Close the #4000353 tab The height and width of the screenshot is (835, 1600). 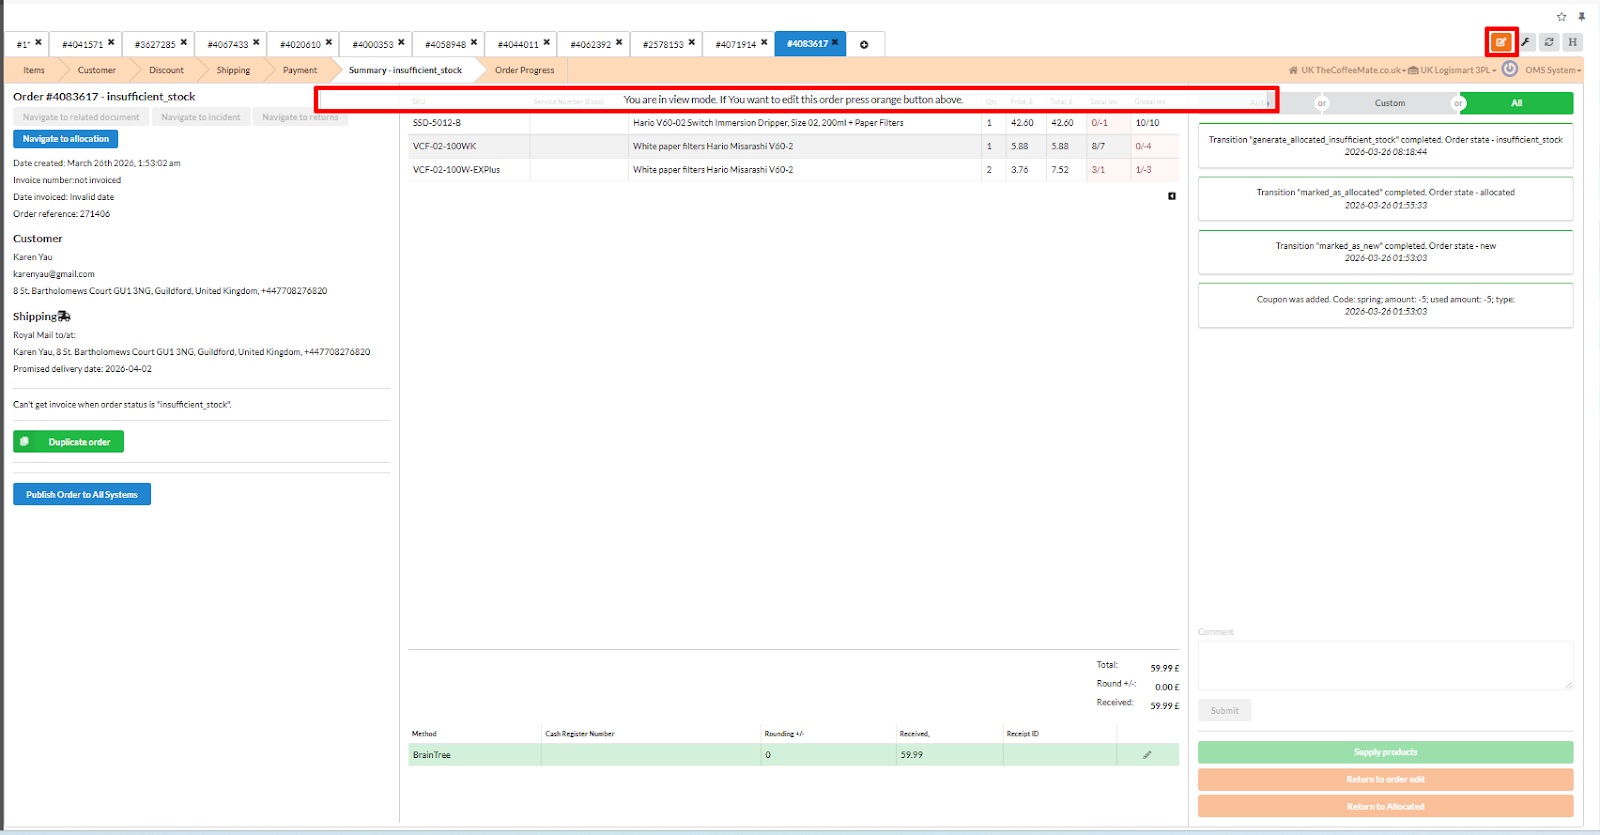pyautogui.click(x=401, y=42)
